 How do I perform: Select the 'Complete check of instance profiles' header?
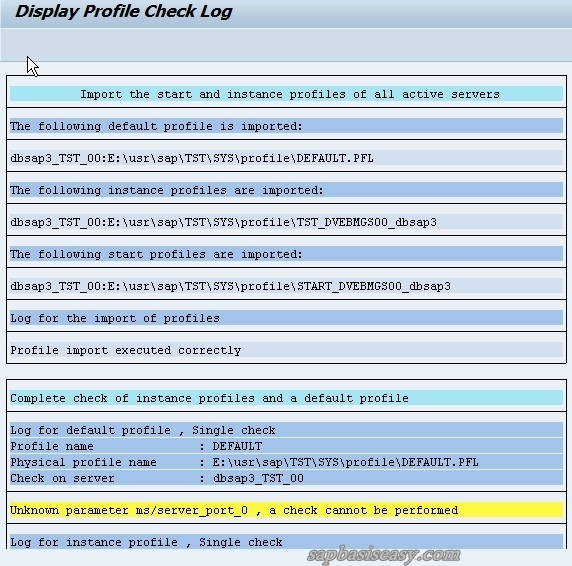286,398
